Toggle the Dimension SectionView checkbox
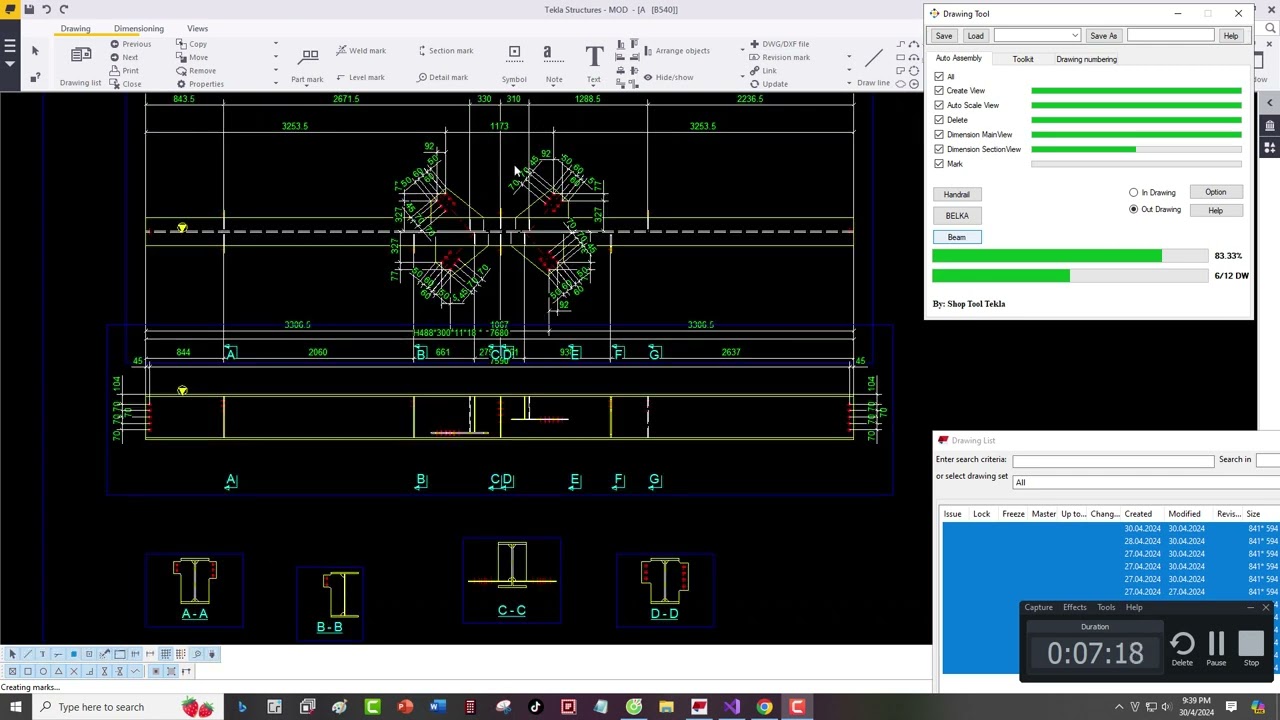The height and width of the screenshot is (720, 1280). [x=939, y=149]
